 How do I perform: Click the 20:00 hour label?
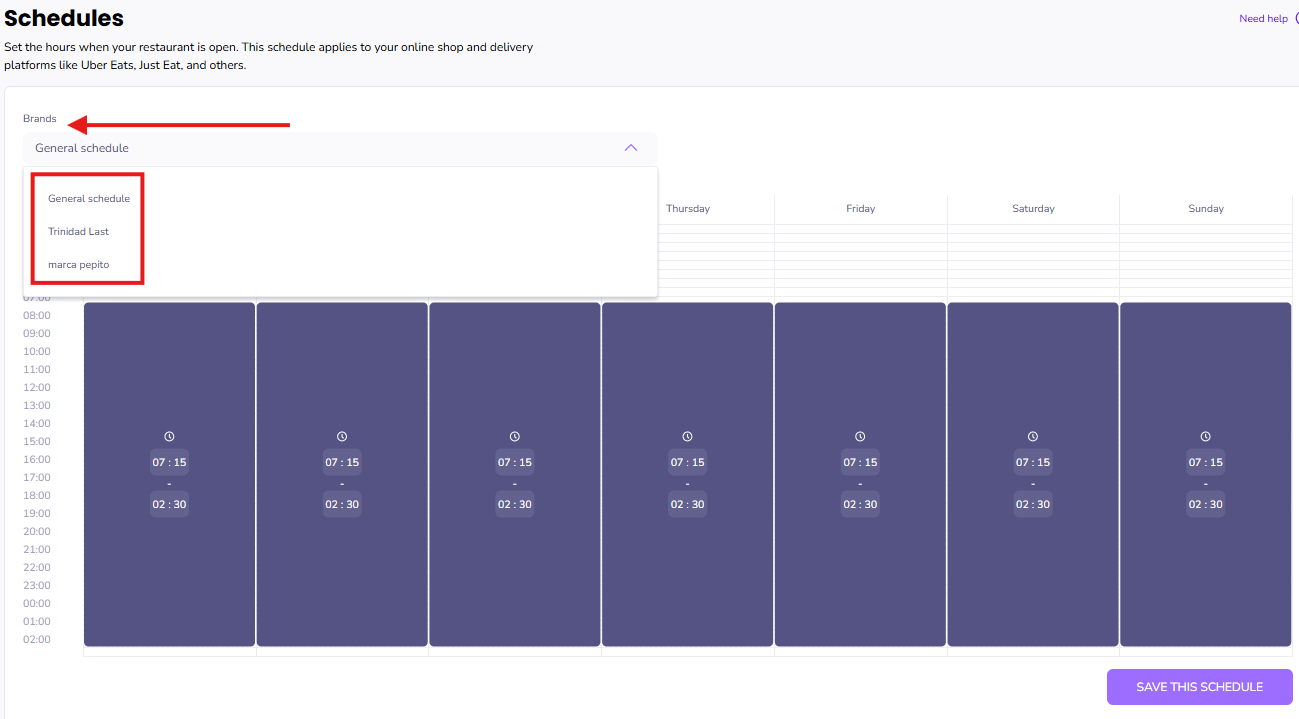coord(37,531)
